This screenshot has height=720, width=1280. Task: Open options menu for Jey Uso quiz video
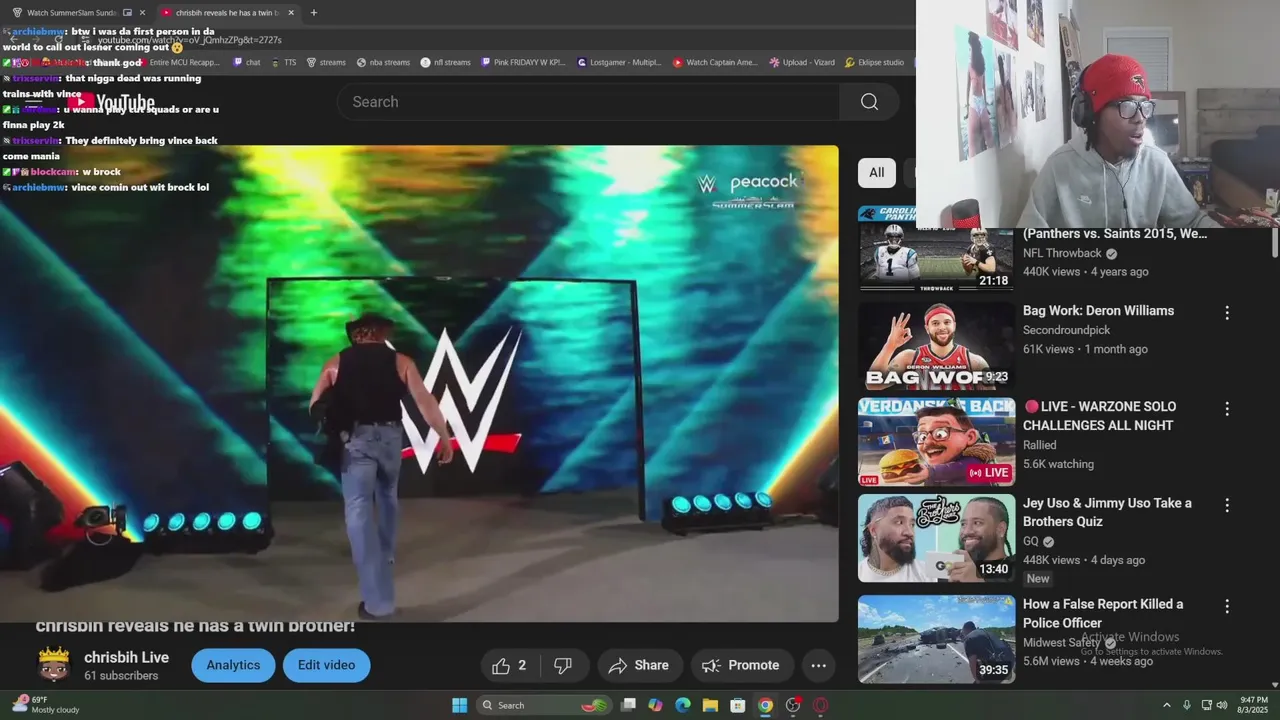click(x=1227, y=506)
